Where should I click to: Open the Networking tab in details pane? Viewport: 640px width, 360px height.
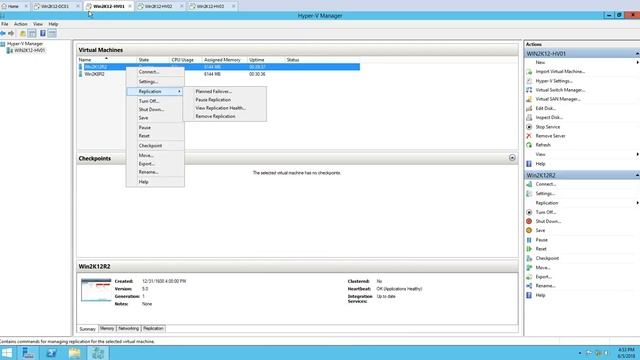[128, 329]
